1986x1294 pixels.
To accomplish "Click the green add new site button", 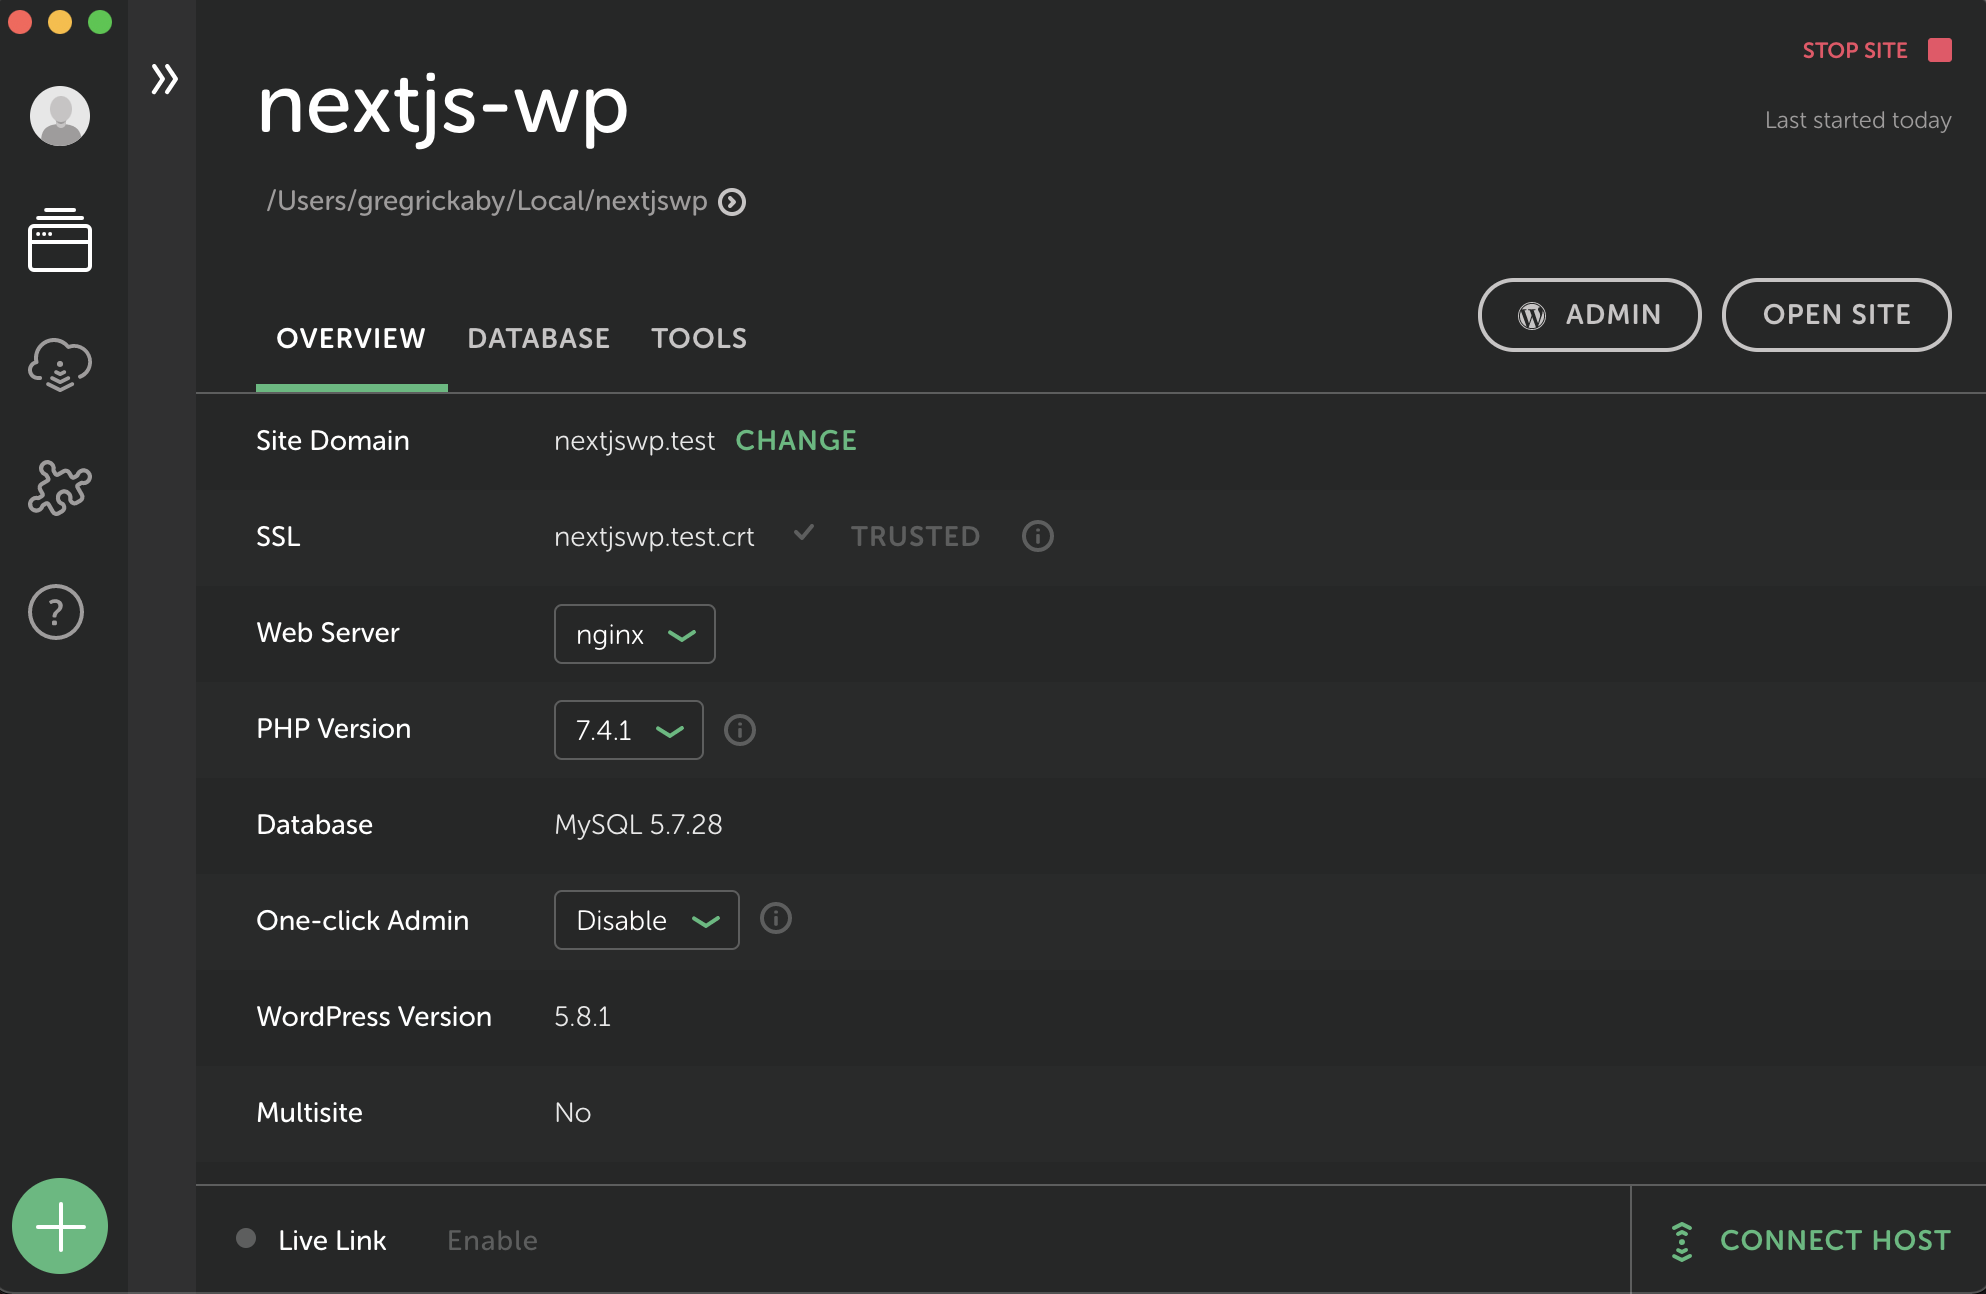I will coord(60,1226).
